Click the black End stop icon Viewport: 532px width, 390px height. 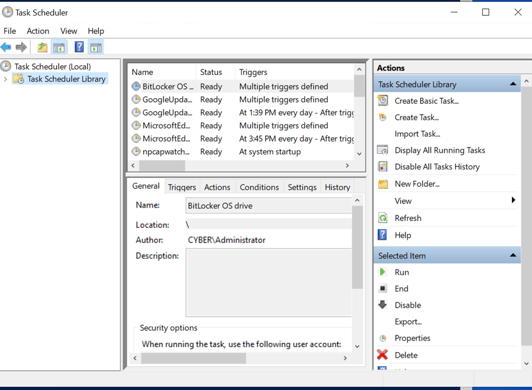tap(382, 288)
